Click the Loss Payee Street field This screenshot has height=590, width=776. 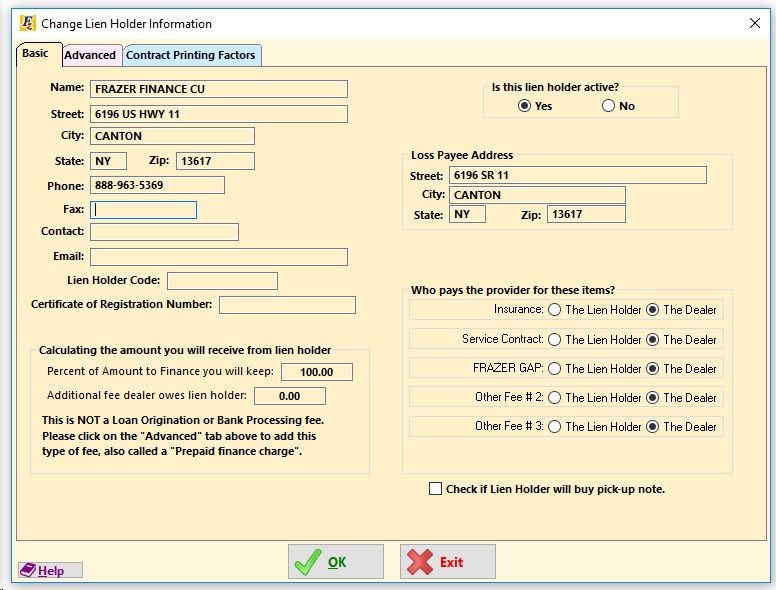(577, 175)
